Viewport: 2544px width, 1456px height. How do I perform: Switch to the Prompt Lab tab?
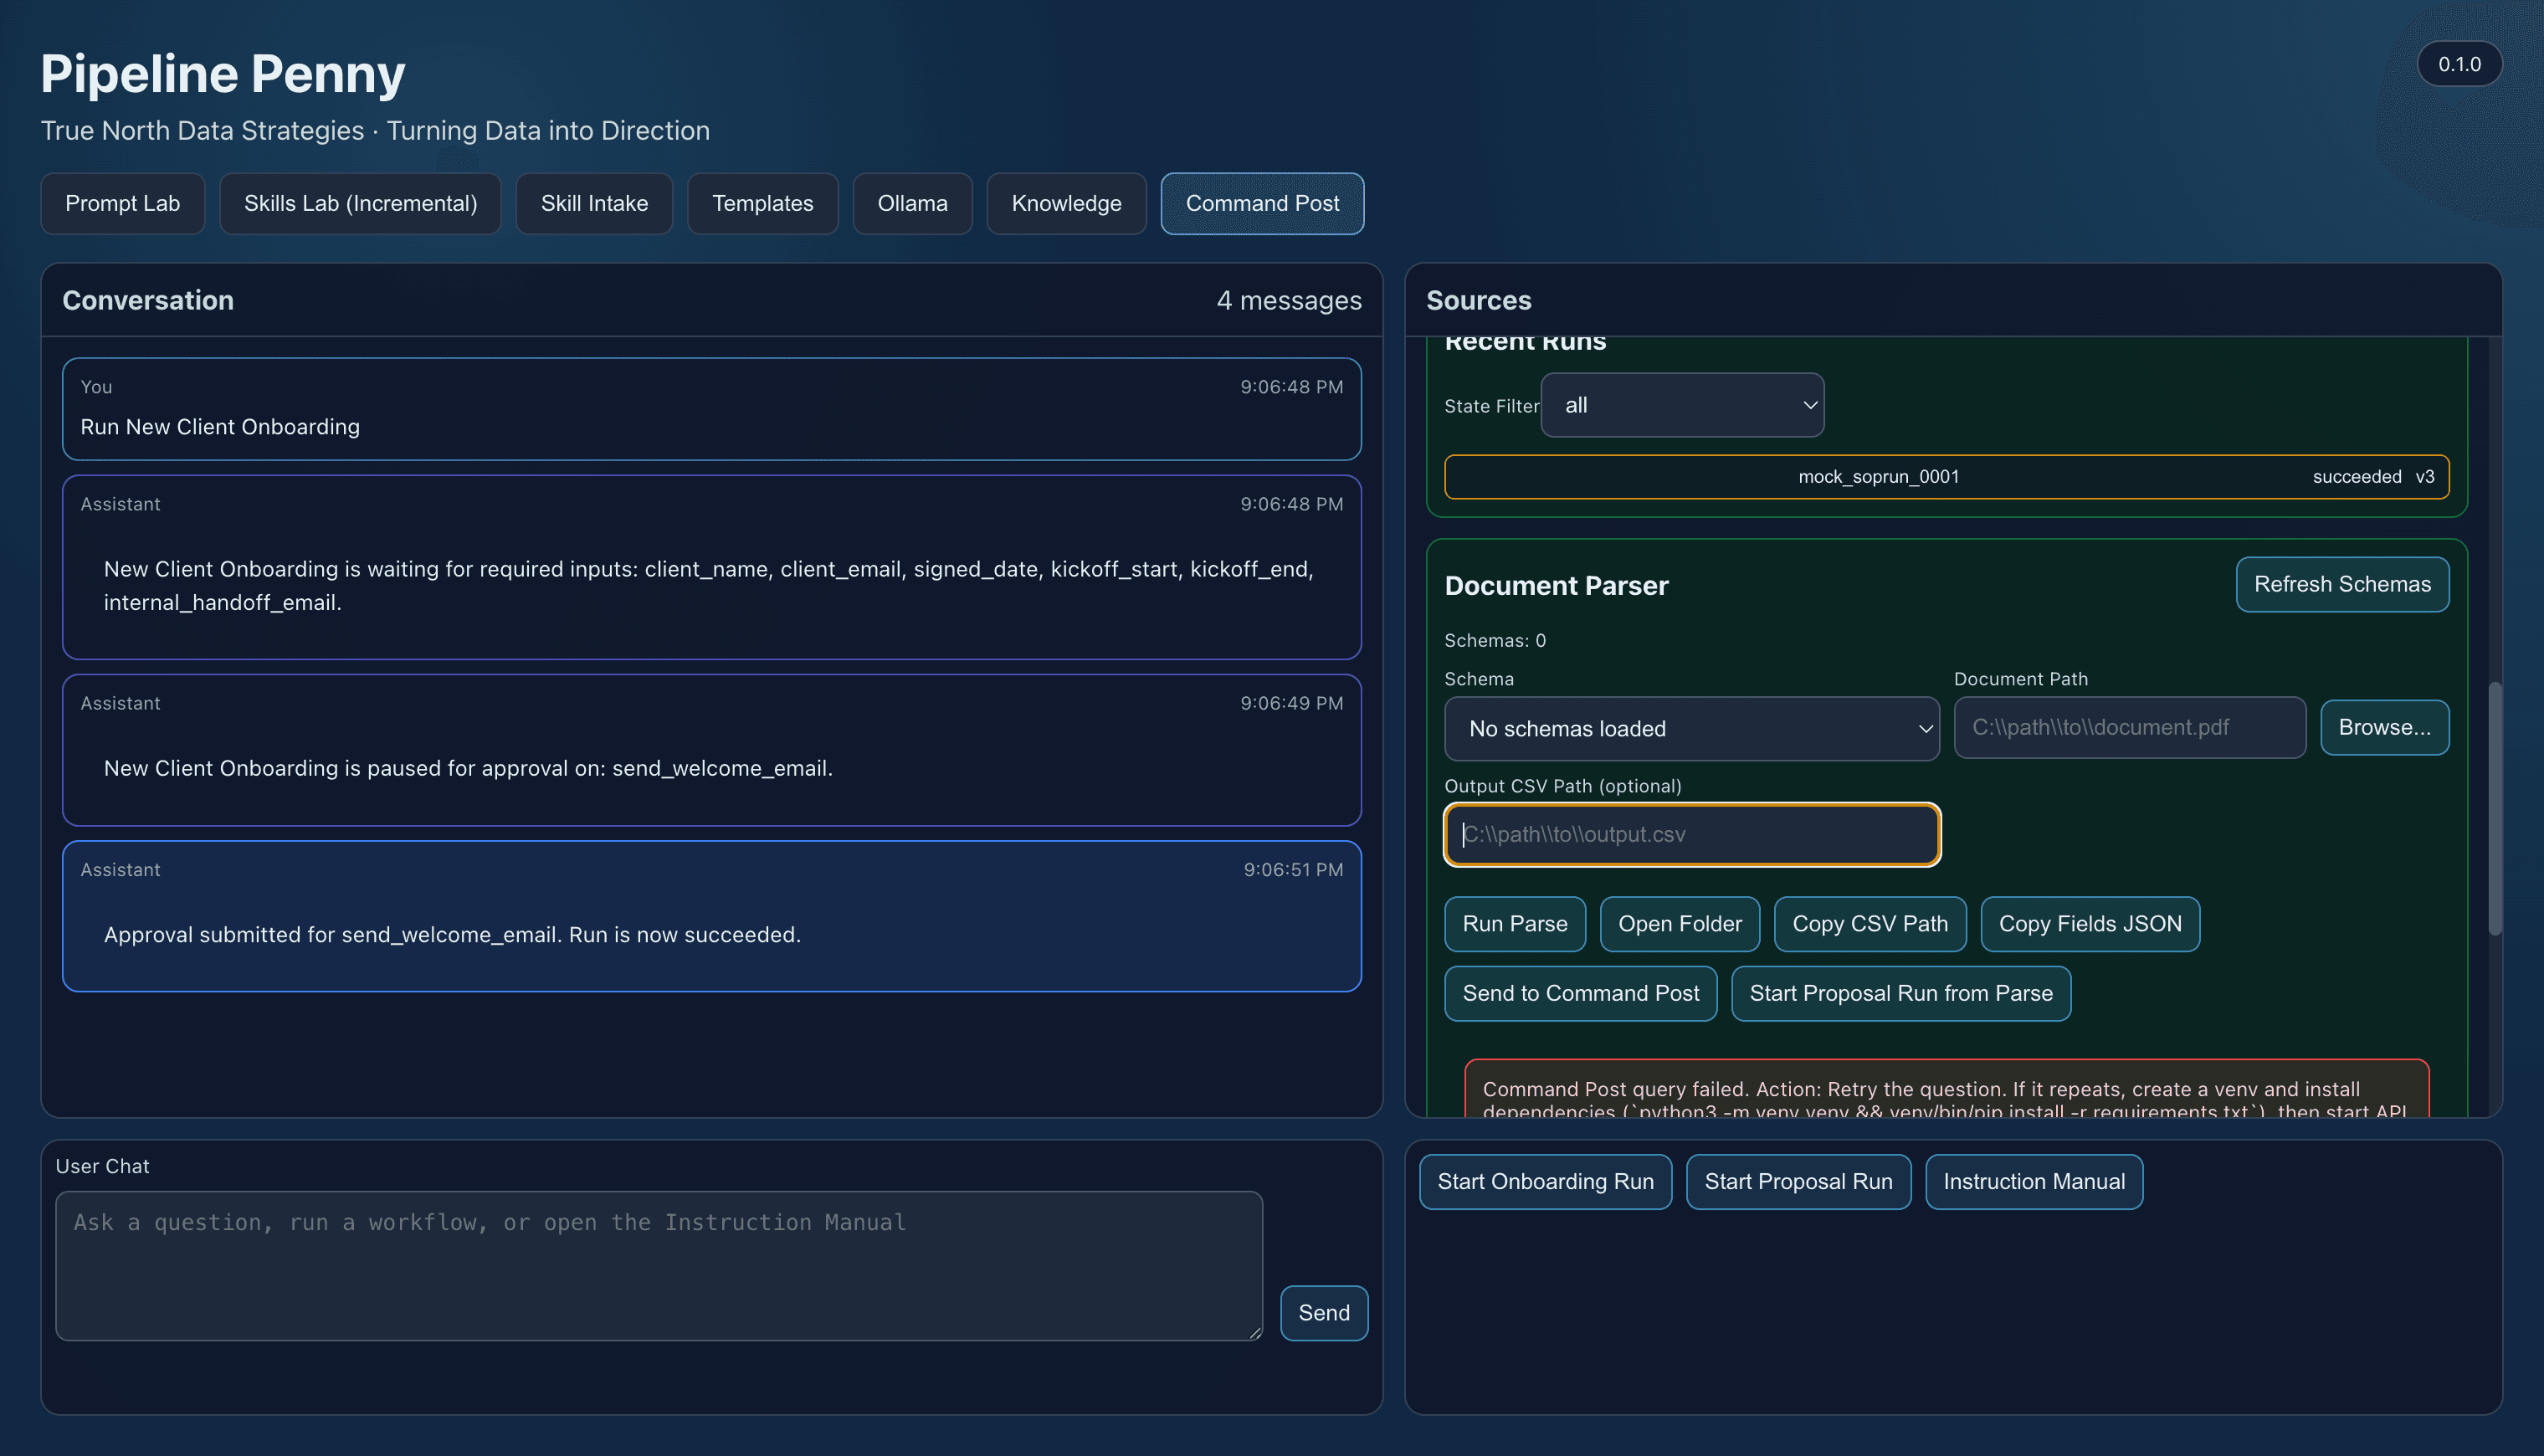(122, 203)
